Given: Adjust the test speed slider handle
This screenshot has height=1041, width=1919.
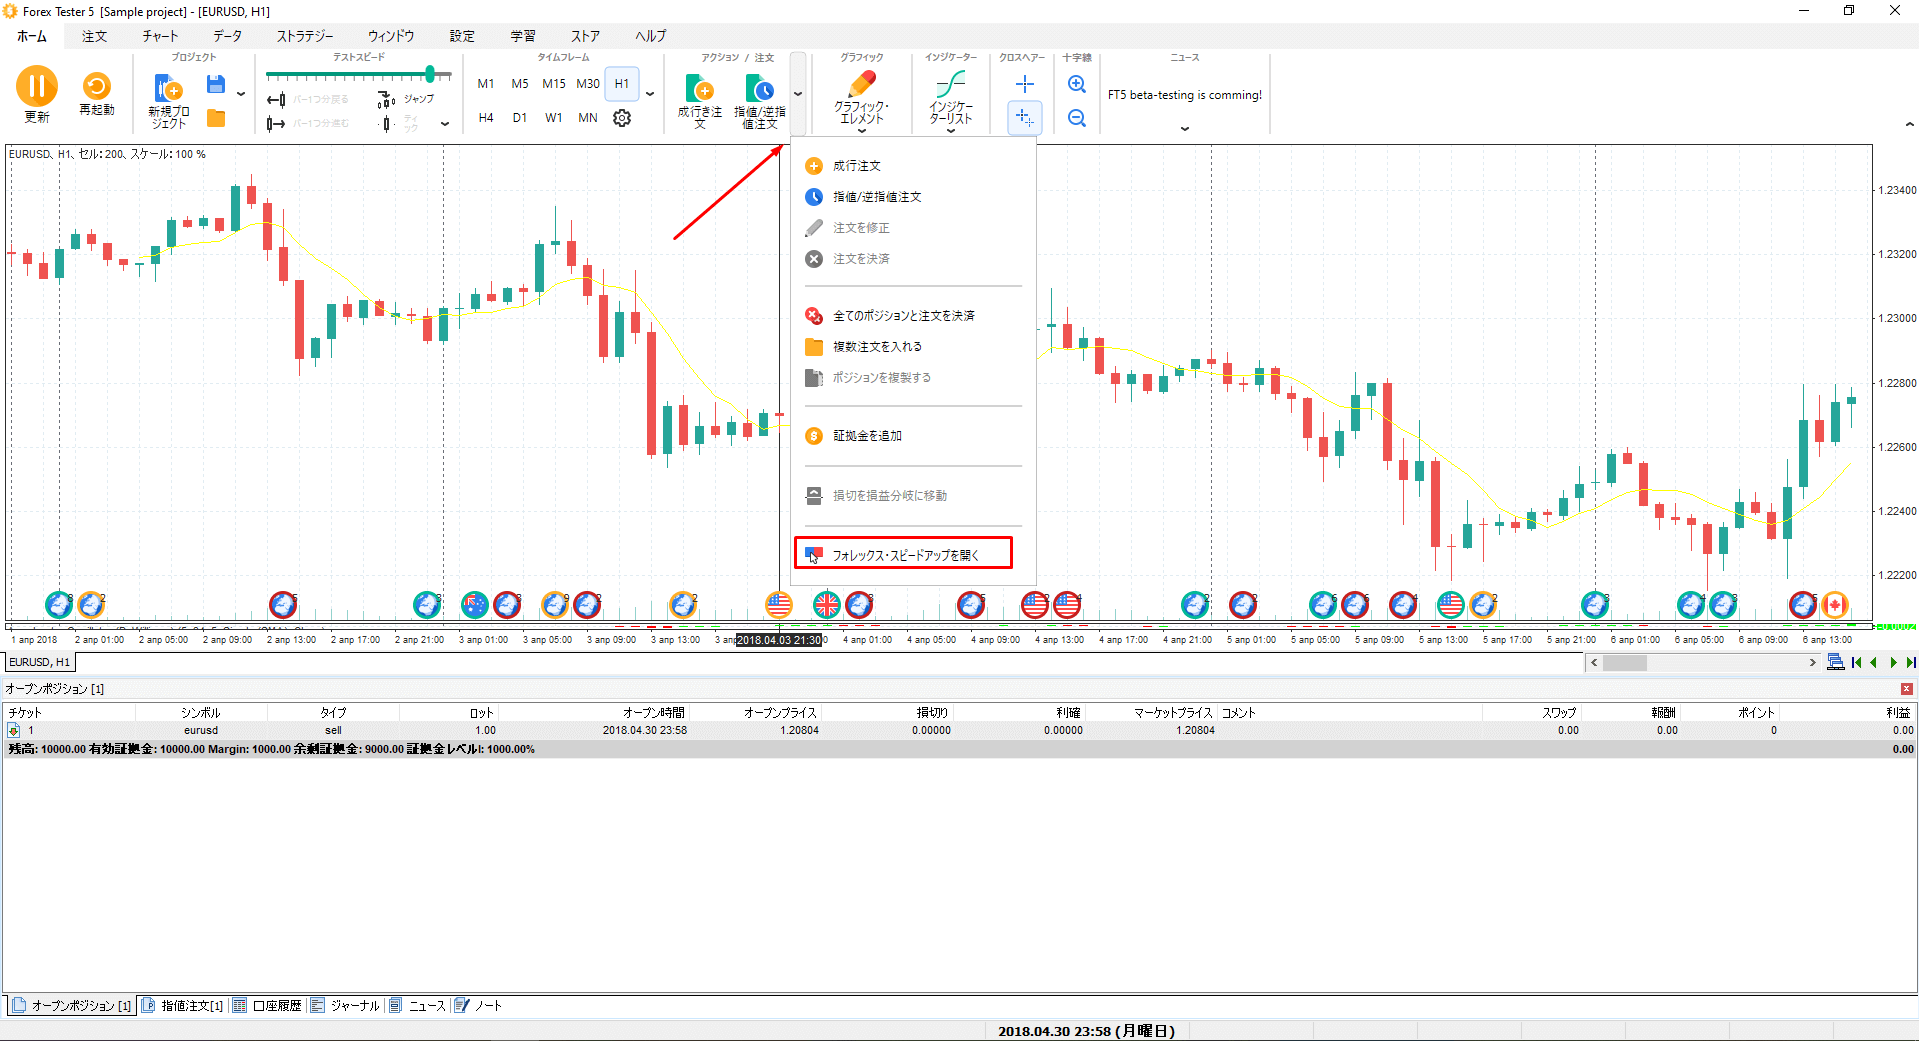Looking at the screenshot, I should coord(430,74).
